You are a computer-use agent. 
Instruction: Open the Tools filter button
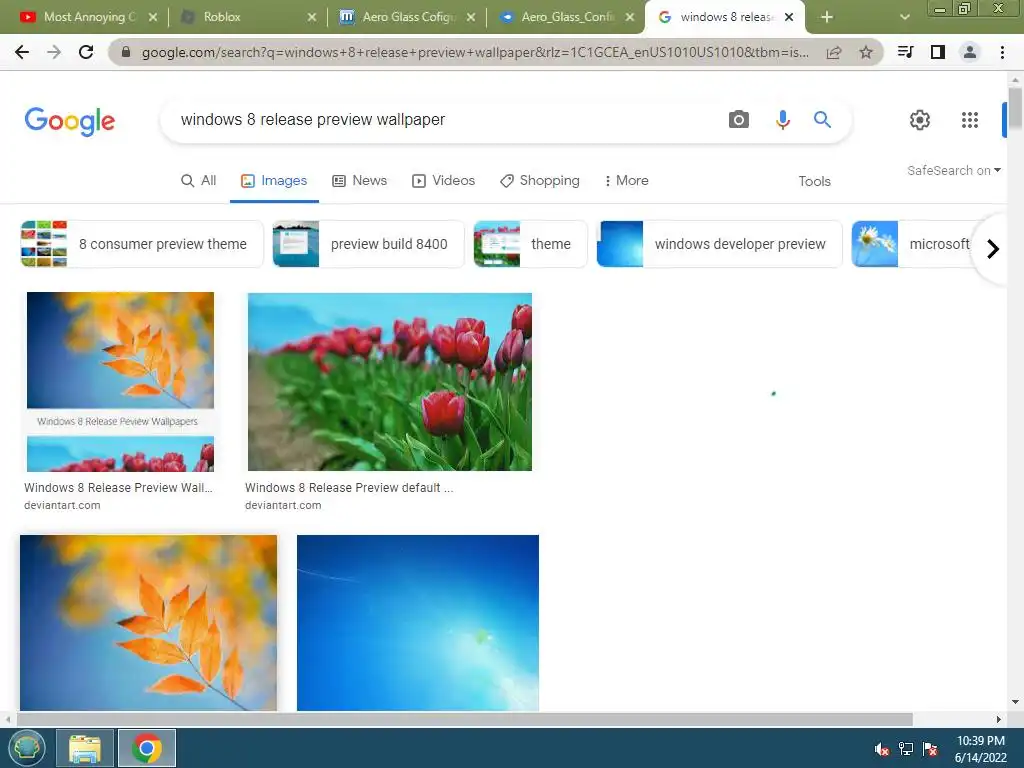[814, 182]
